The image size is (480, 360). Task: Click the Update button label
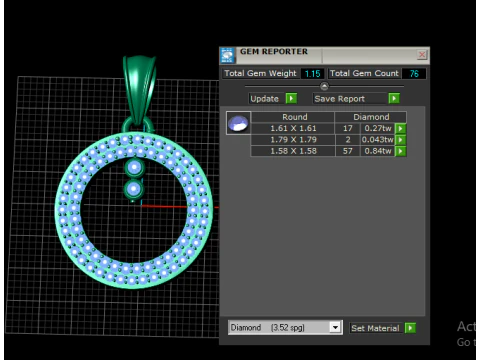click(266, 99)
